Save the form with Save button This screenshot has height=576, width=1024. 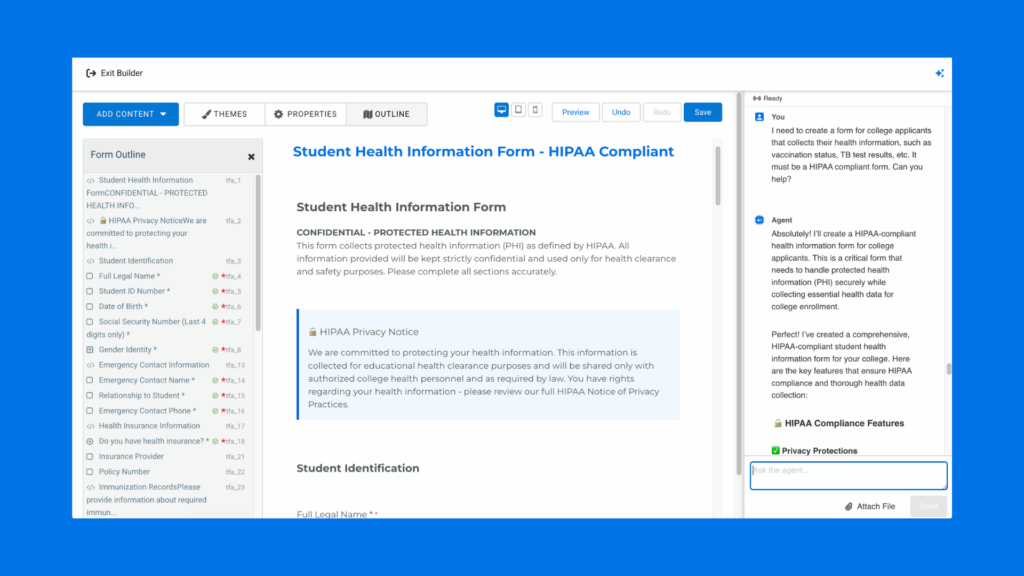(x=702, y=112)
